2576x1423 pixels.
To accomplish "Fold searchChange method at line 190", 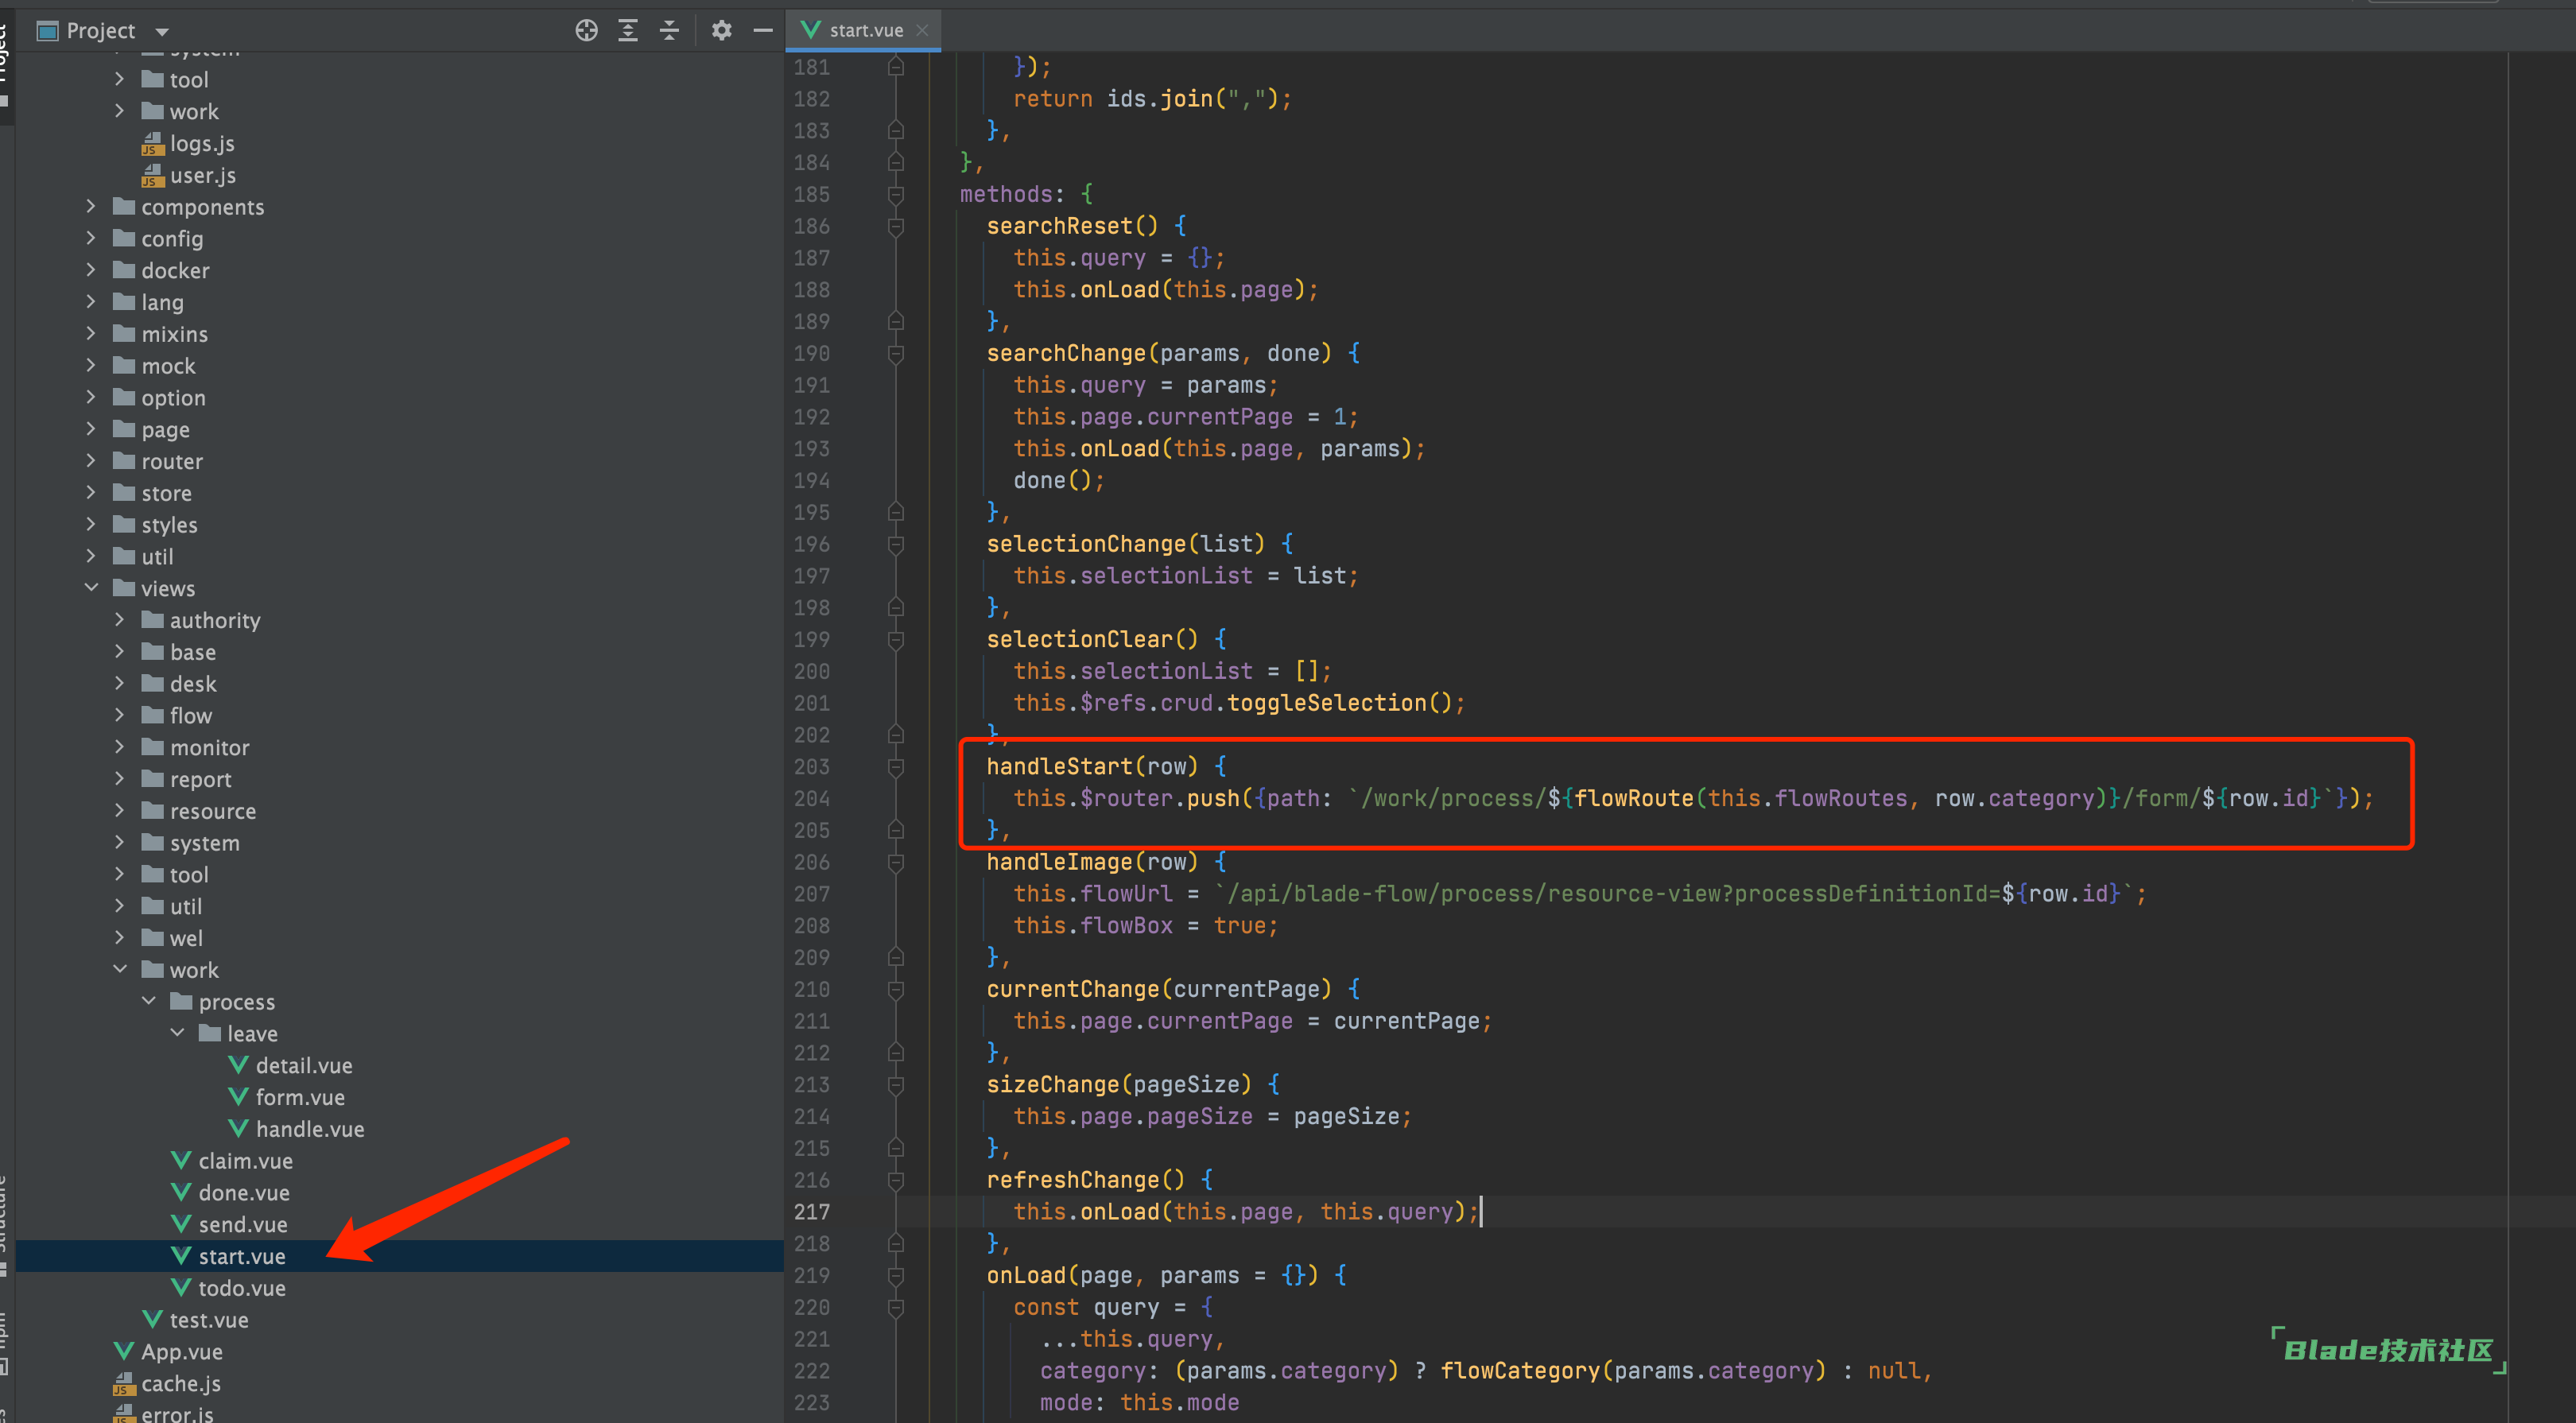I will [896, 353].
